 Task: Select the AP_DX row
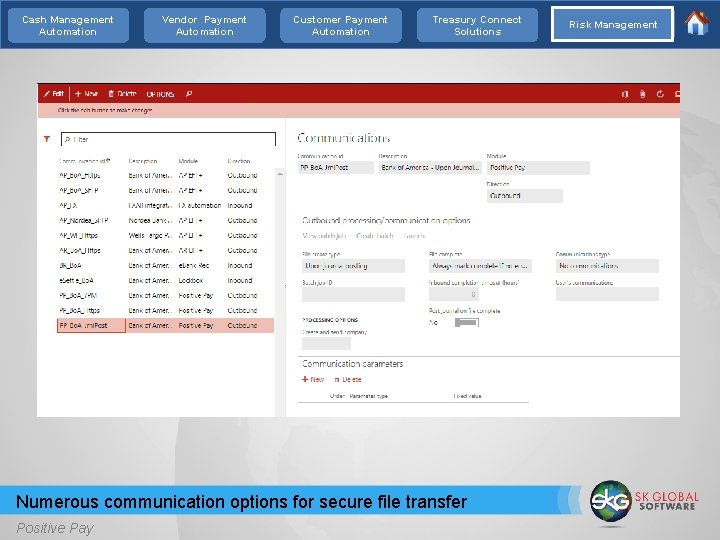coord(166,206)
